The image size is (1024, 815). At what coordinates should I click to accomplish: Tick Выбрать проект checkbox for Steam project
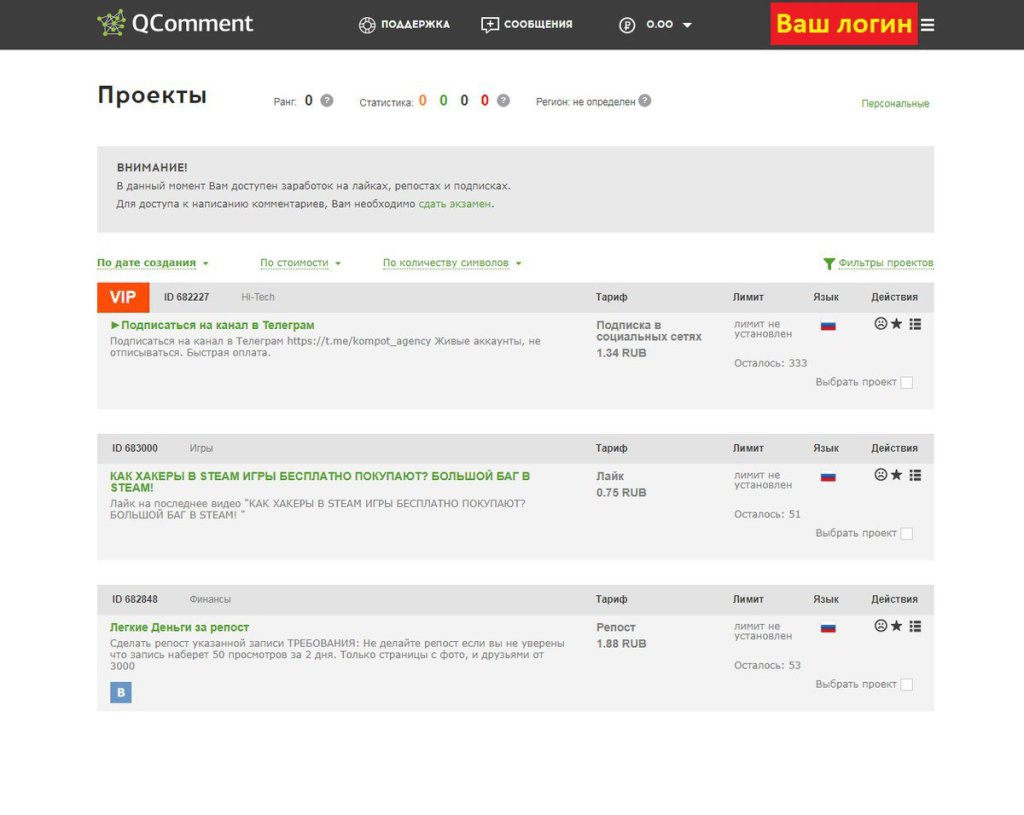(906, 534)
